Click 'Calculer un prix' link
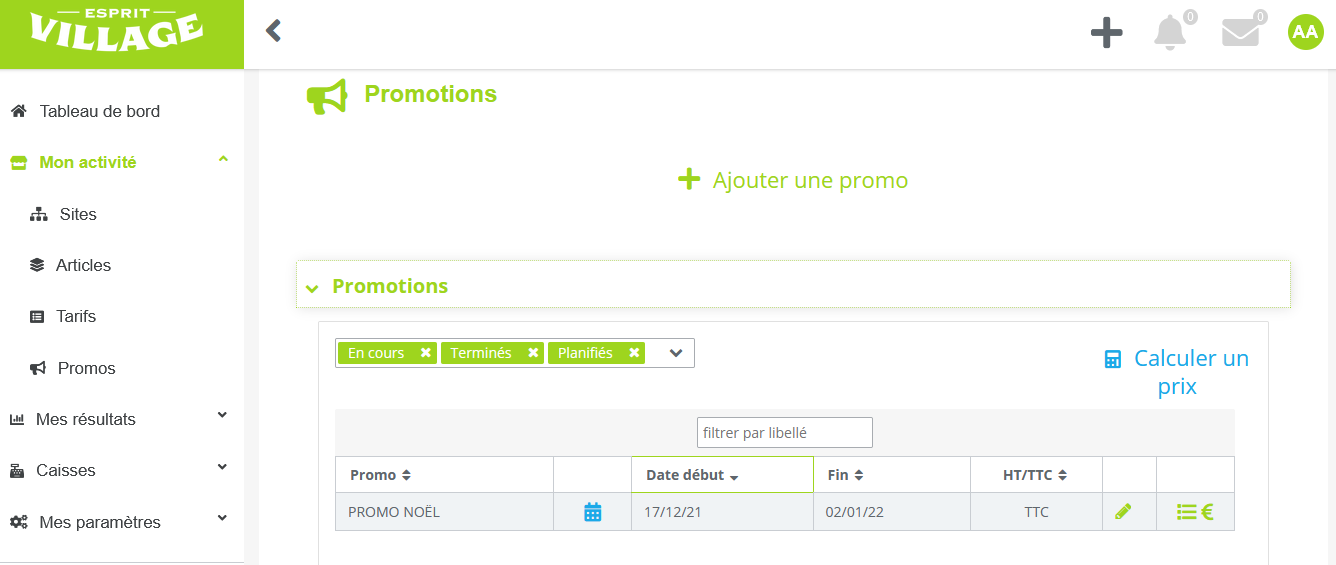The width and height of the screenshot is (1336, 565). pos(1176,372)
